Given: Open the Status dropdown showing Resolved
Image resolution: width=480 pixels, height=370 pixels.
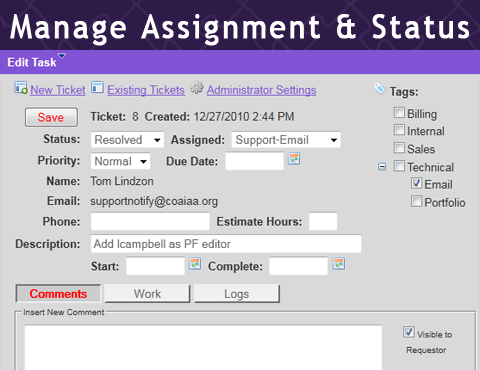Looking at the screenshot, I should pos(127,140).
